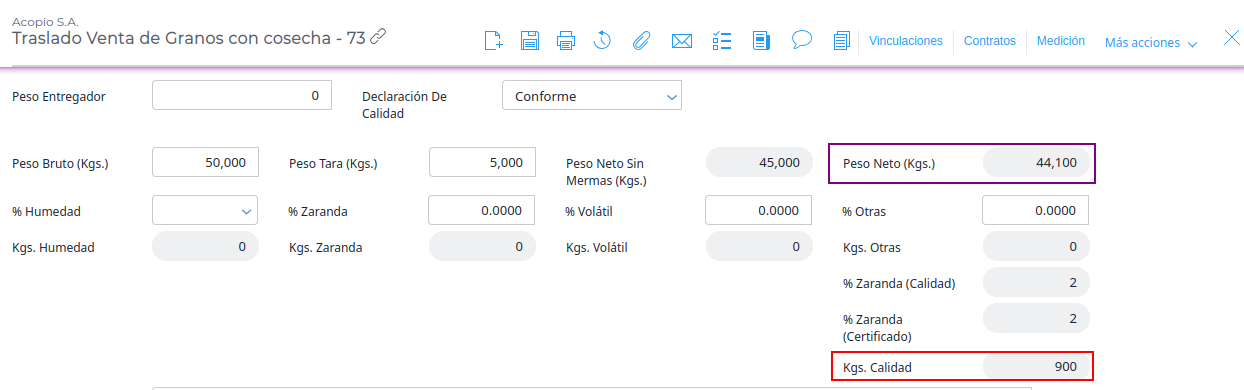This screenshot has height=390, width=1244.
Task: Click the Peso Bruto (Kgs.) label
Action: coord(60,163)
